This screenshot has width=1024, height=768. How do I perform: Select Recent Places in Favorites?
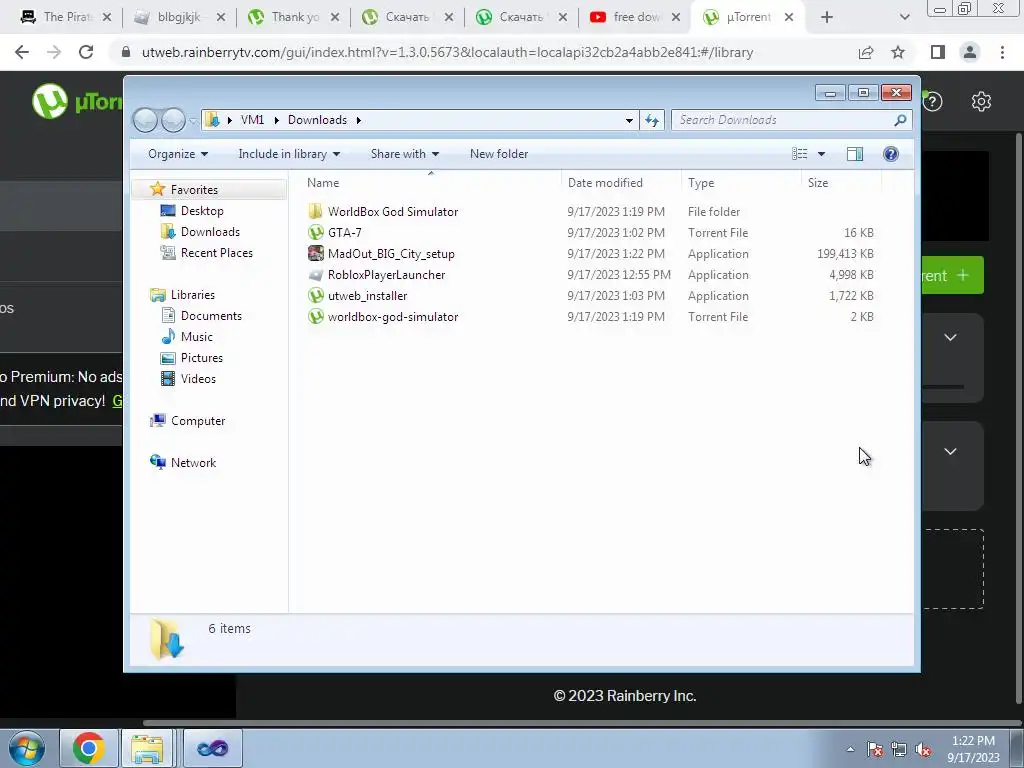(x=206, y=253)
